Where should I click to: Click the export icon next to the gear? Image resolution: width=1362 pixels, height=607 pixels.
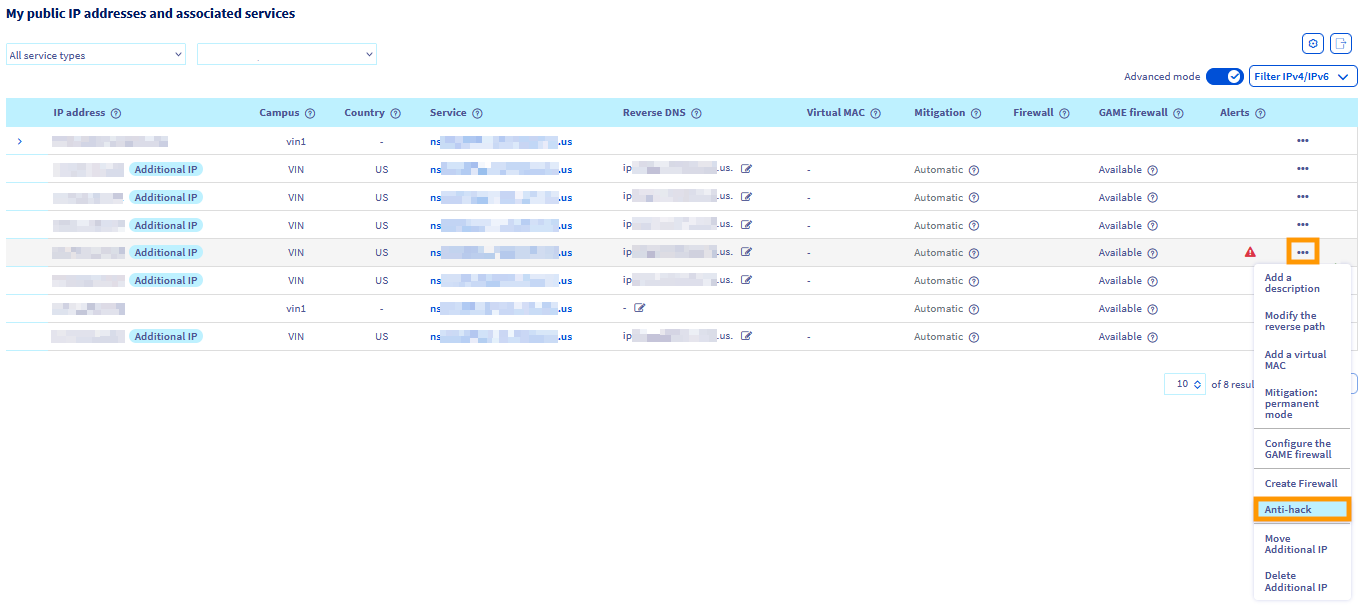1341,43
